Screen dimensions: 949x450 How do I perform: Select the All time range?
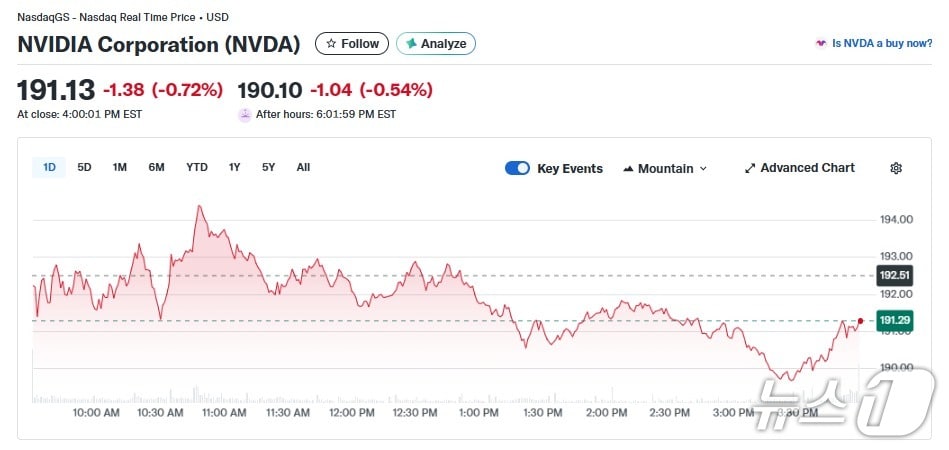303,167
